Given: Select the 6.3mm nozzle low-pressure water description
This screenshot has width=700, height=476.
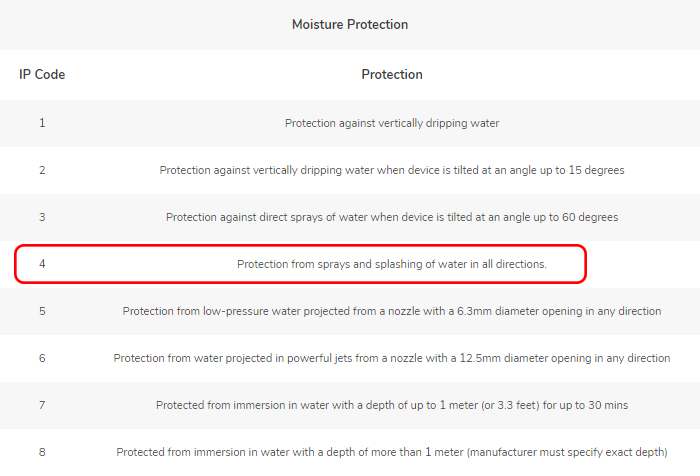Looking at the screenshot, I should click(x=392, y=311).
